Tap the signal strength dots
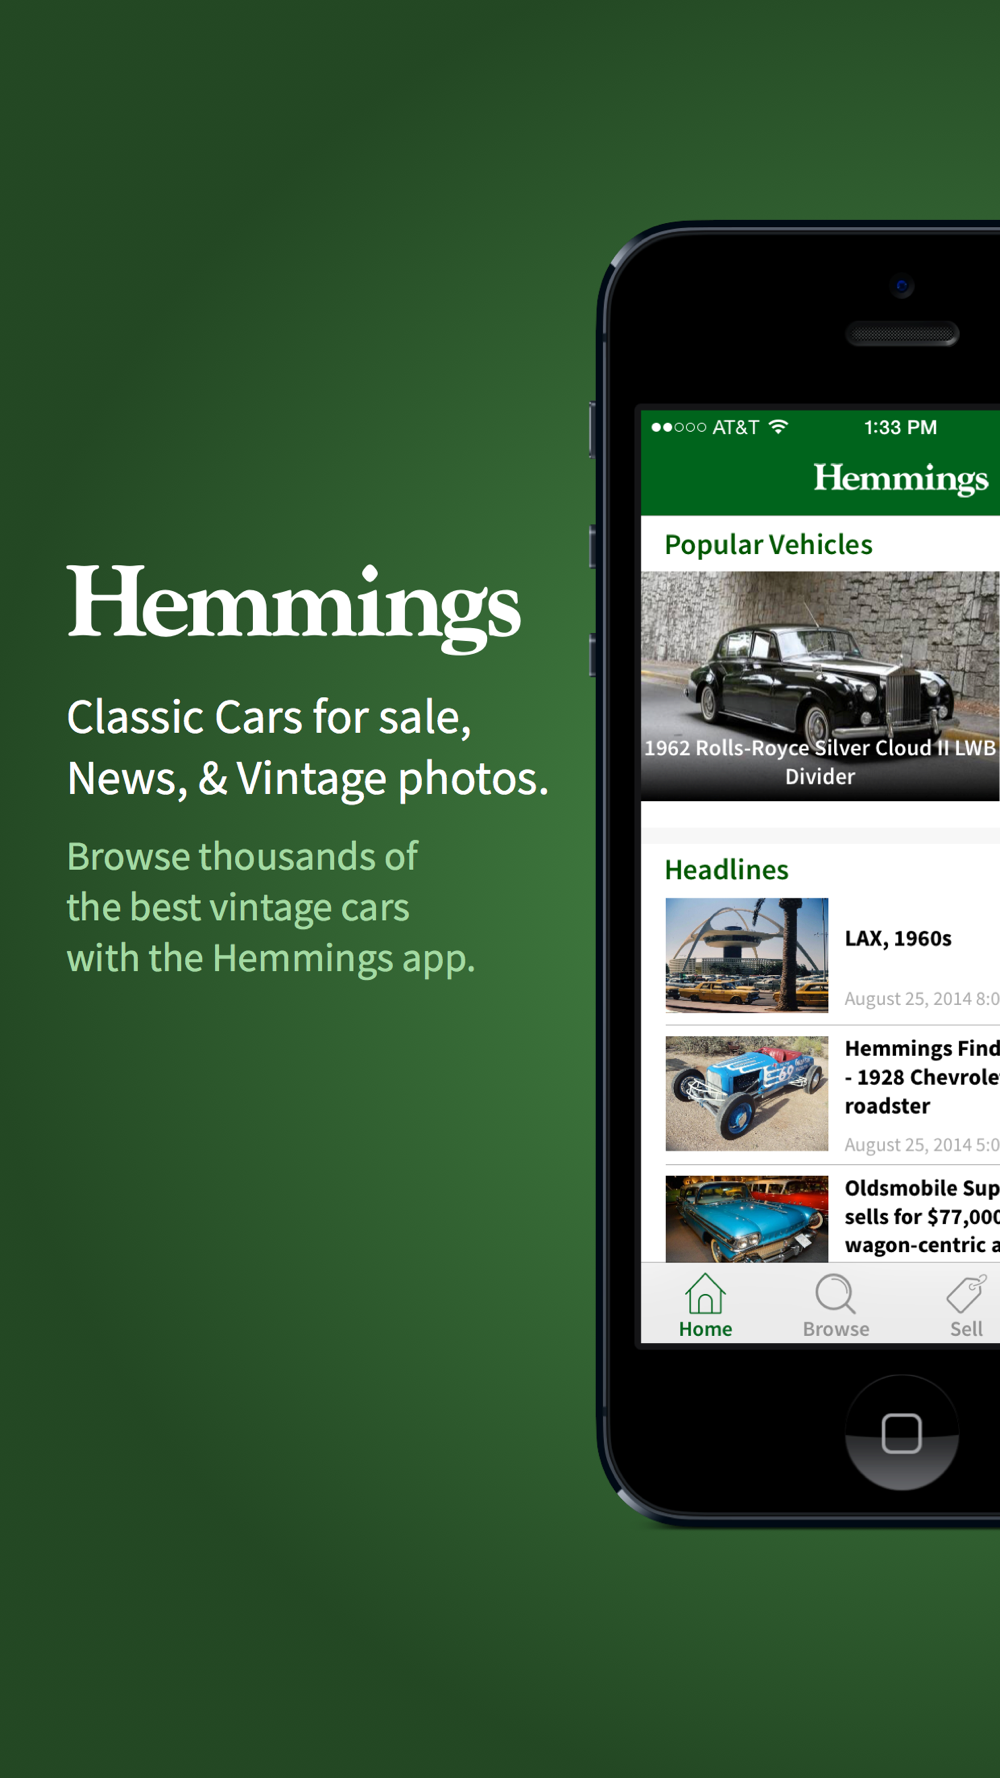The height and width of the screenshot is (1778, 1000). (679, 427)
